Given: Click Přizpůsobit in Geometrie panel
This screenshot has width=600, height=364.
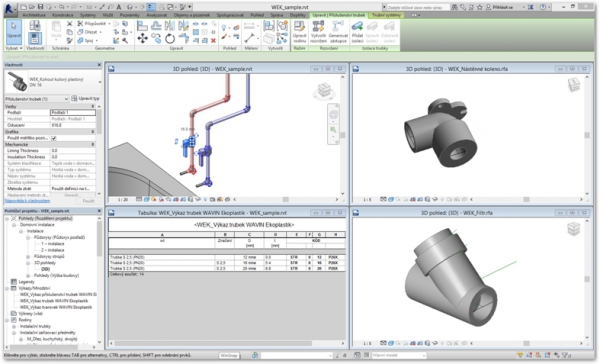Looking at the screenshot, I should (x=94, y=24).
